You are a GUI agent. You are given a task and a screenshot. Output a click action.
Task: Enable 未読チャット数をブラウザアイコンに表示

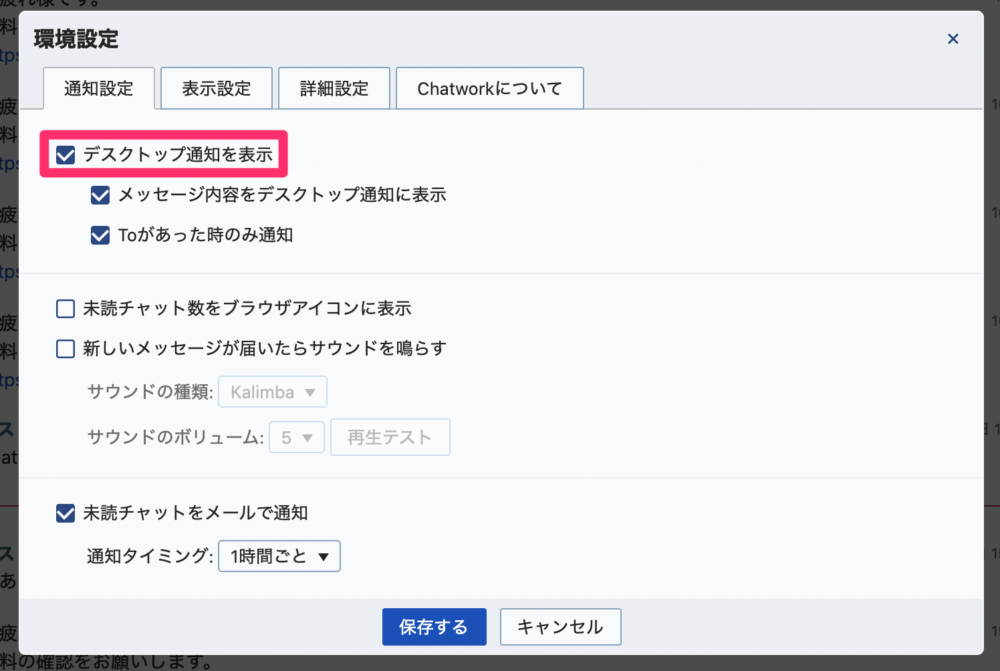coord(65,308)
